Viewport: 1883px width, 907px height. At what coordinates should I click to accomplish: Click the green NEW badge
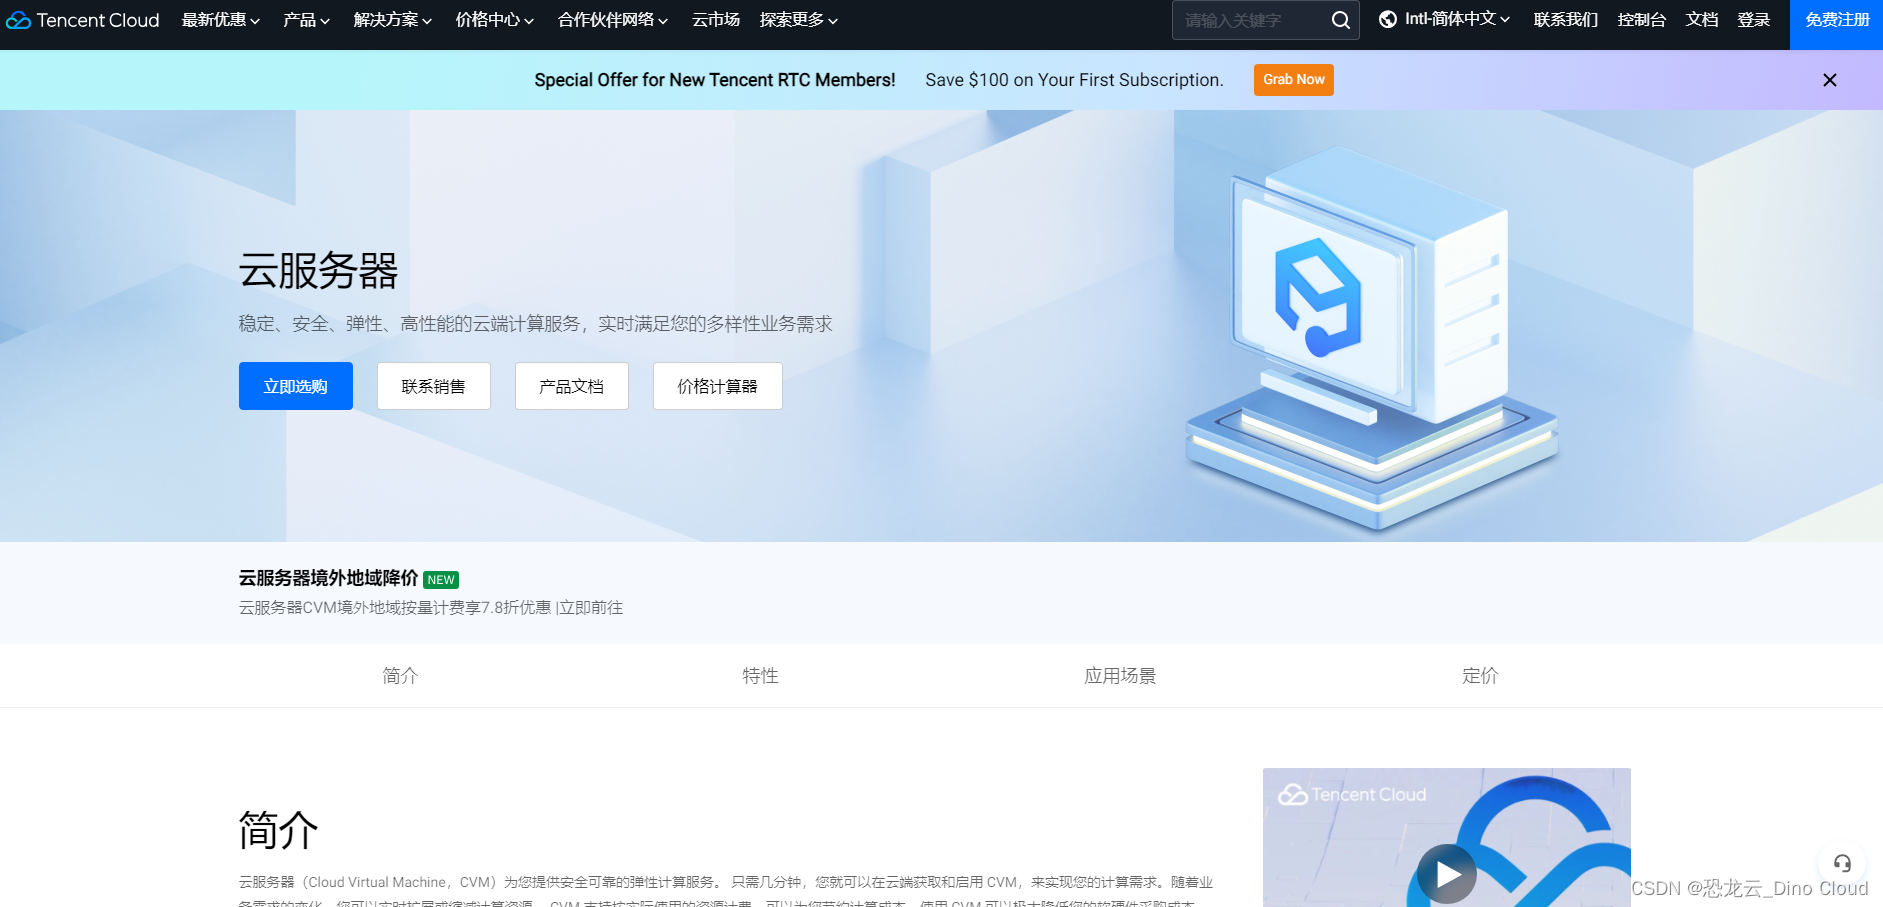441,580
